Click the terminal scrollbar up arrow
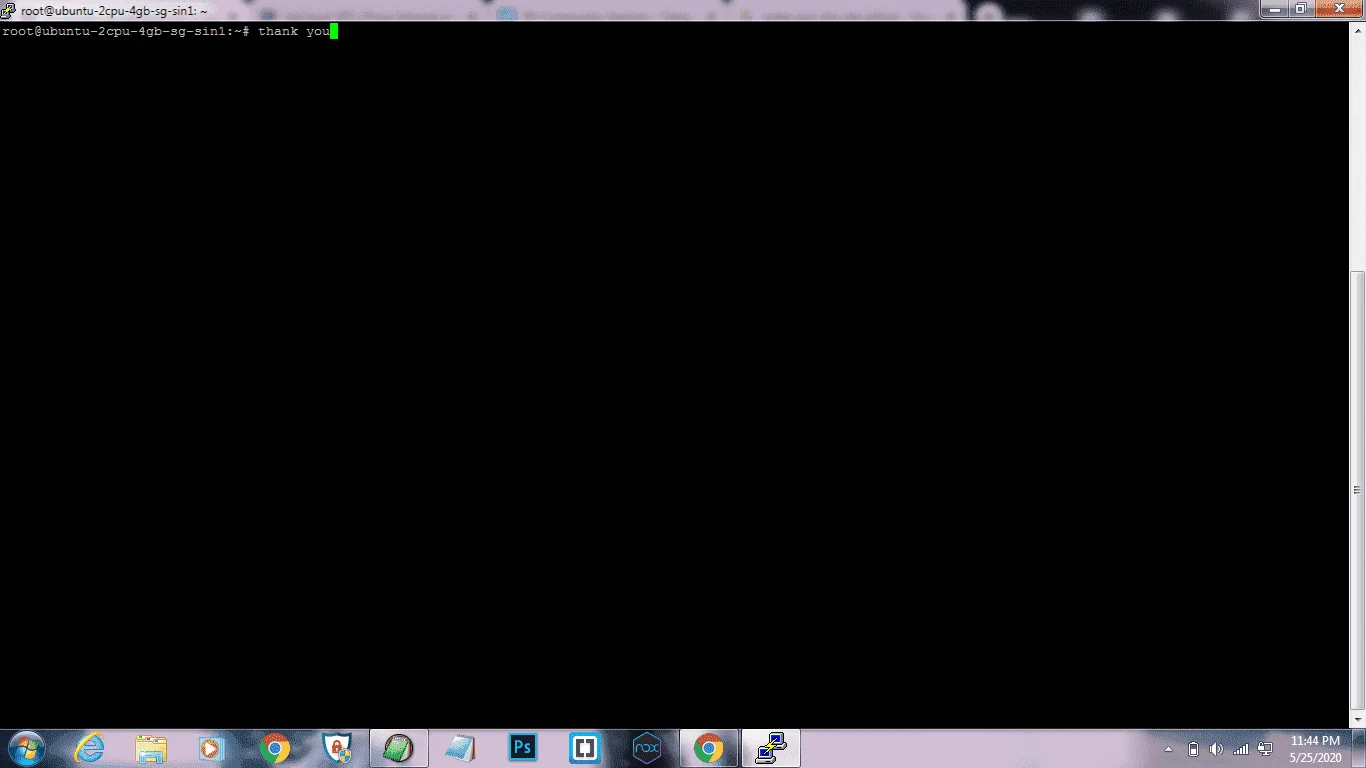 [1357, 28]
